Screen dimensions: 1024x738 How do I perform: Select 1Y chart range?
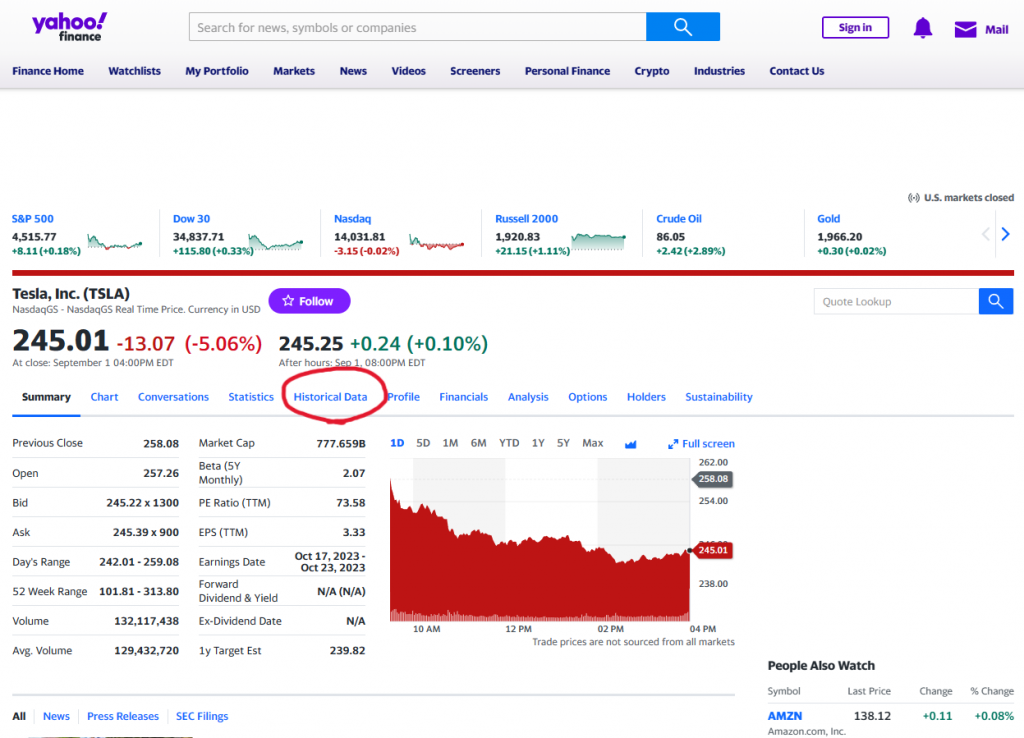pos(538,443)
